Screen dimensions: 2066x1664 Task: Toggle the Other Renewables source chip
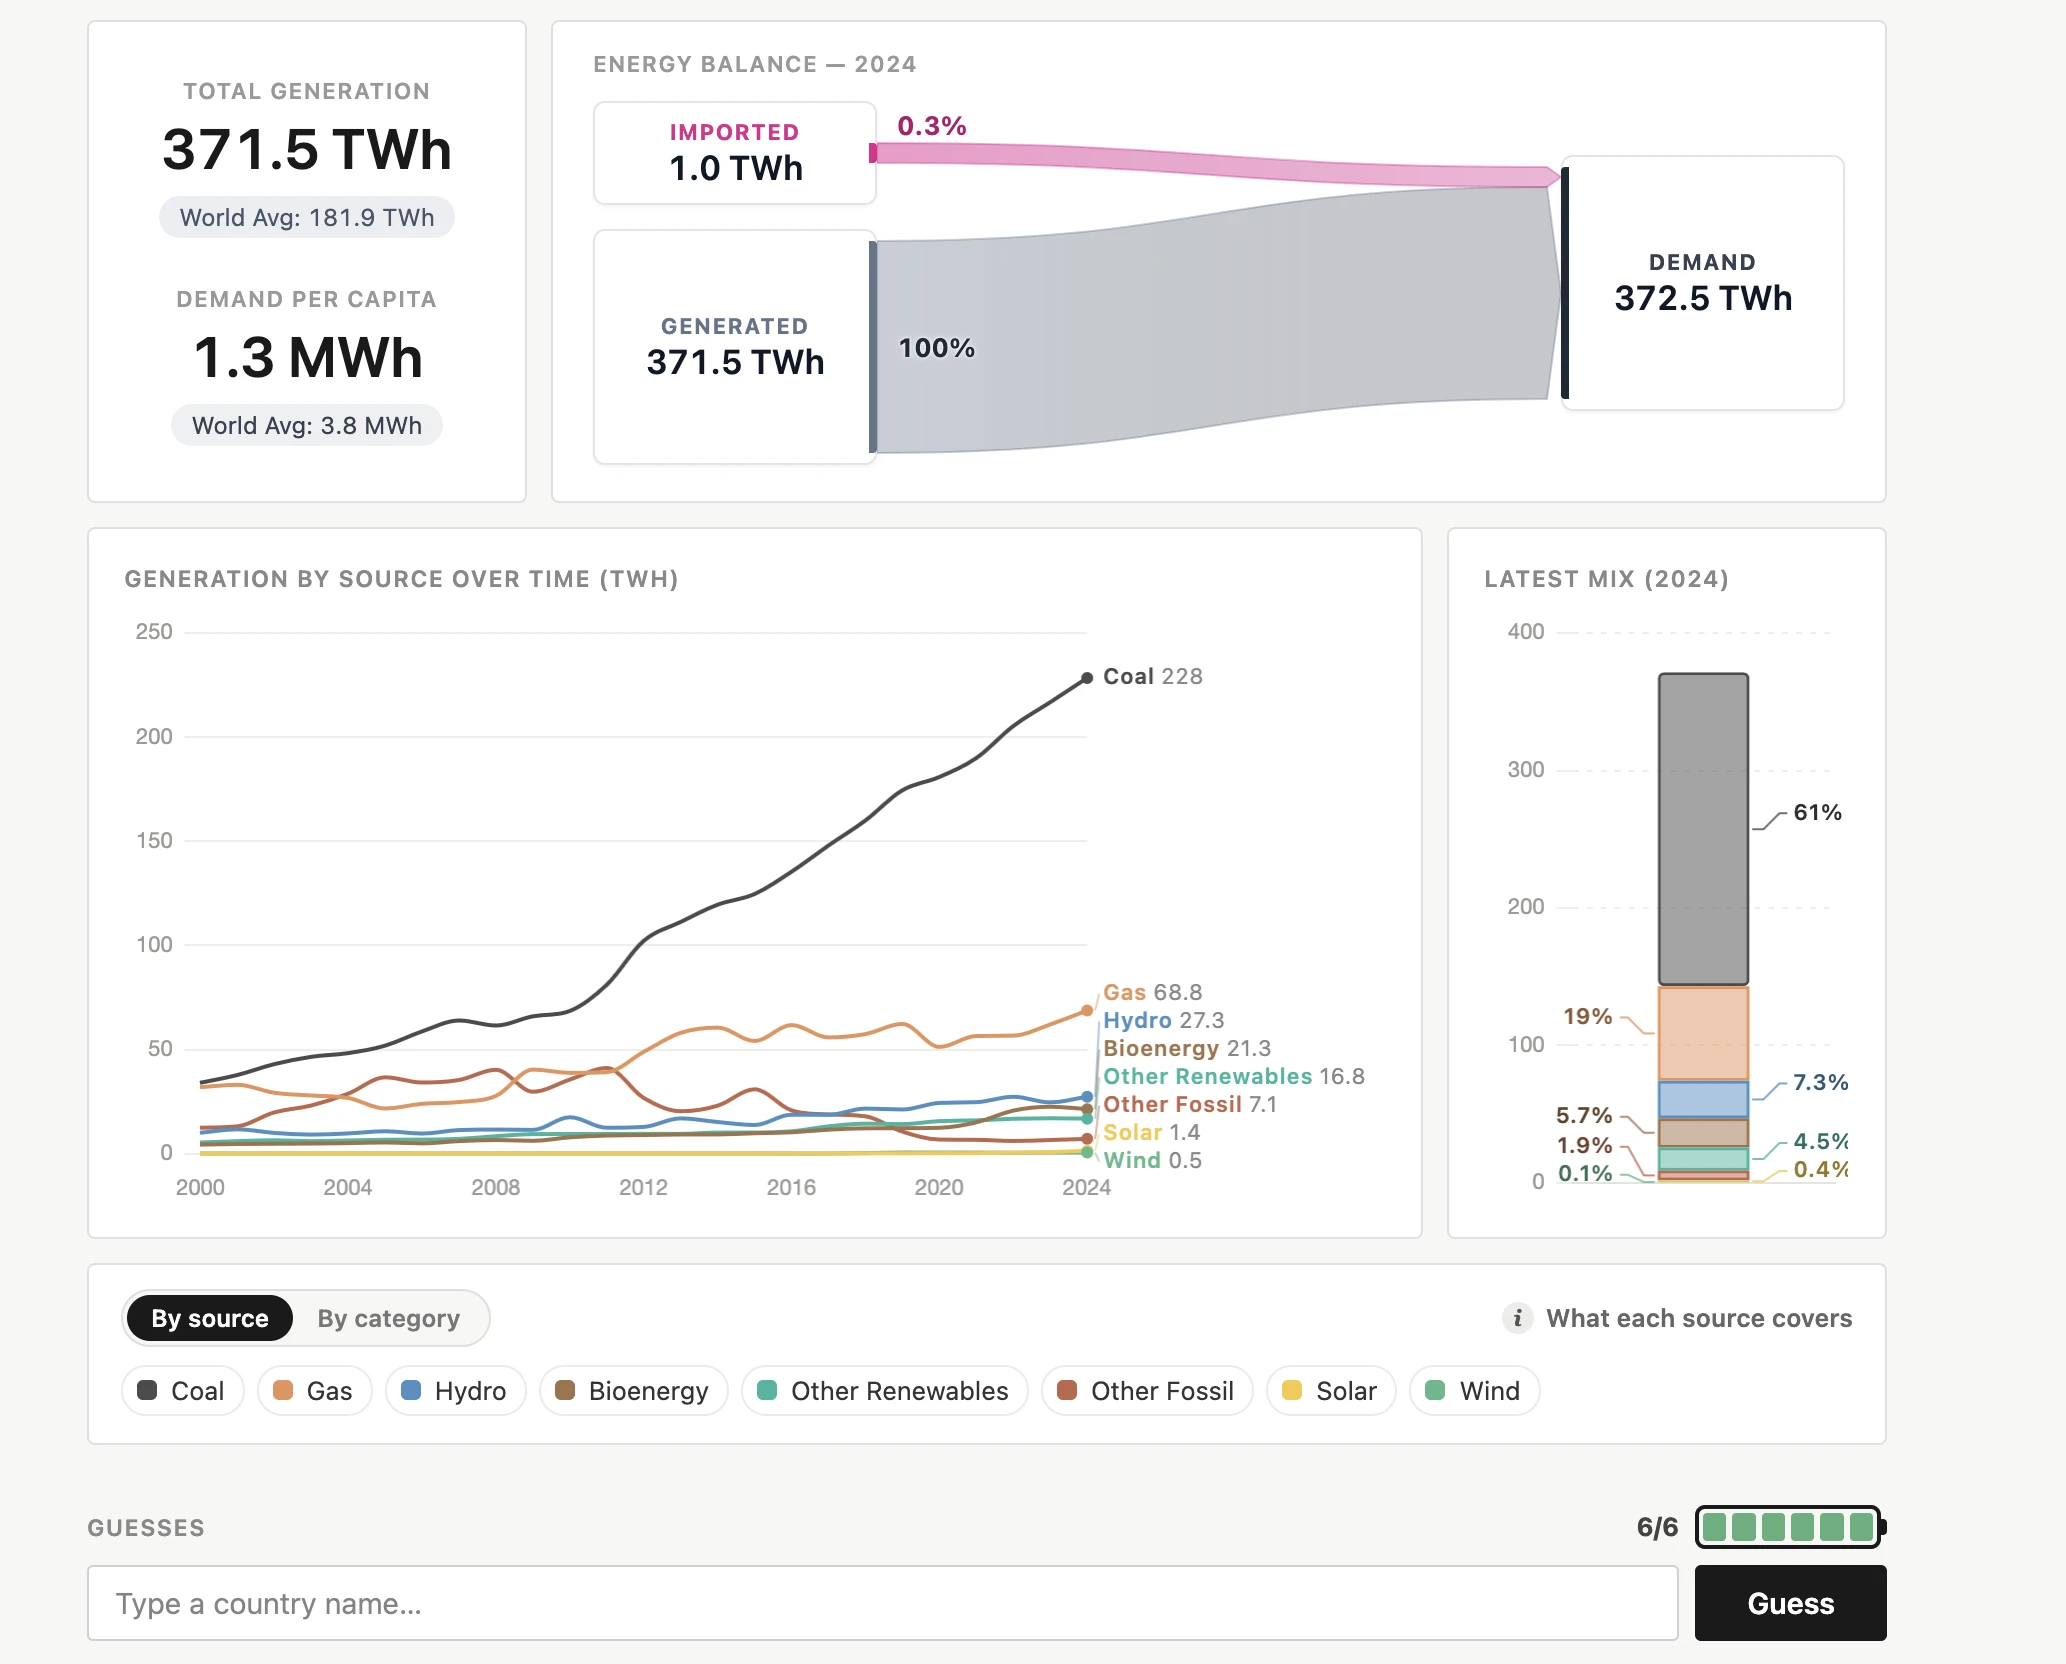tap(884, 1391)
